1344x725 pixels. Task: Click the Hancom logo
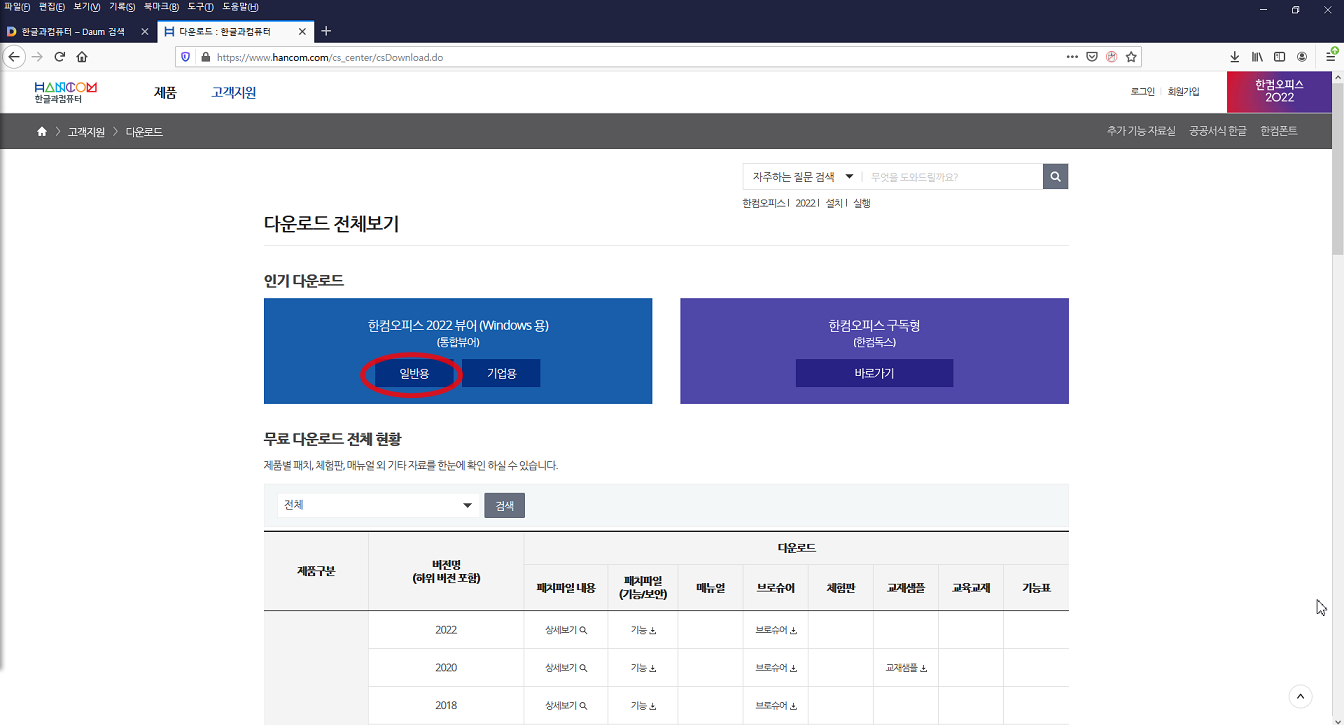65,93
